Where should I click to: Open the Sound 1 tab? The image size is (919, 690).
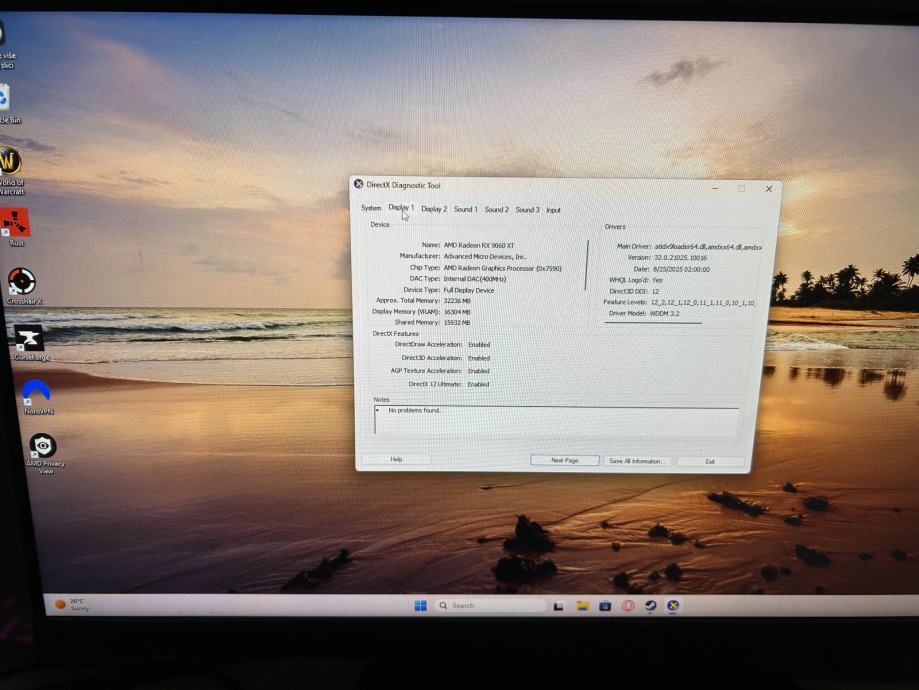coord(465,209)
